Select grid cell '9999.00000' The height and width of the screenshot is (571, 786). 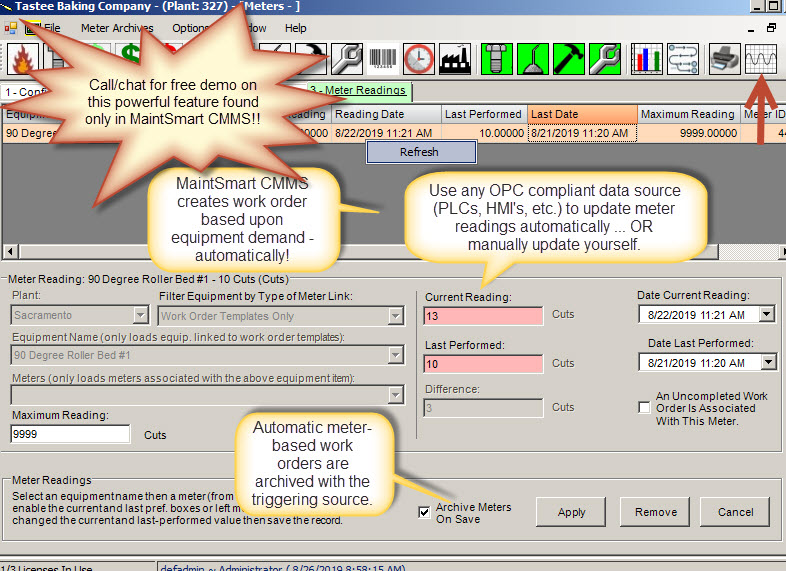[x=688, y=133]
